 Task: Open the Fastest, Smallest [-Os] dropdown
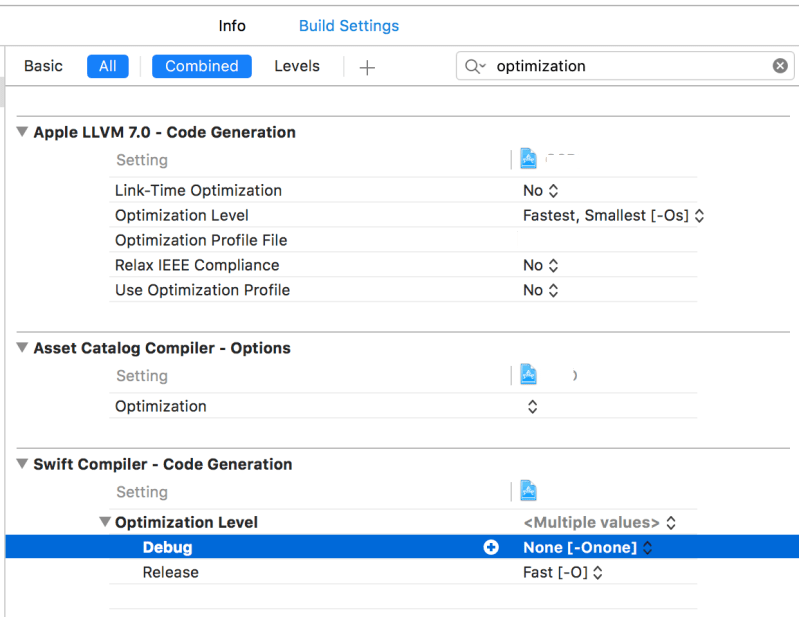pos(614,215)
